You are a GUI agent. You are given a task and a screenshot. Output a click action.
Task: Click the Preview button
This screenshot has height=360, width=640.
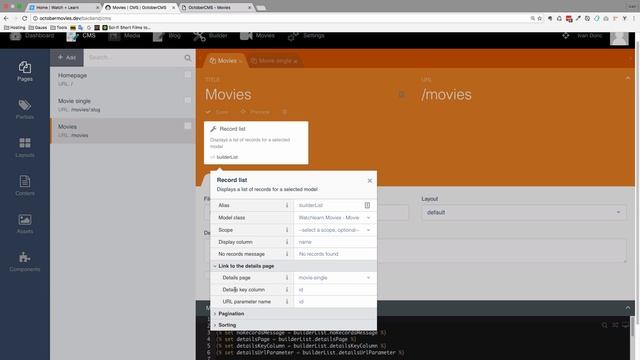tap(255, 112)
